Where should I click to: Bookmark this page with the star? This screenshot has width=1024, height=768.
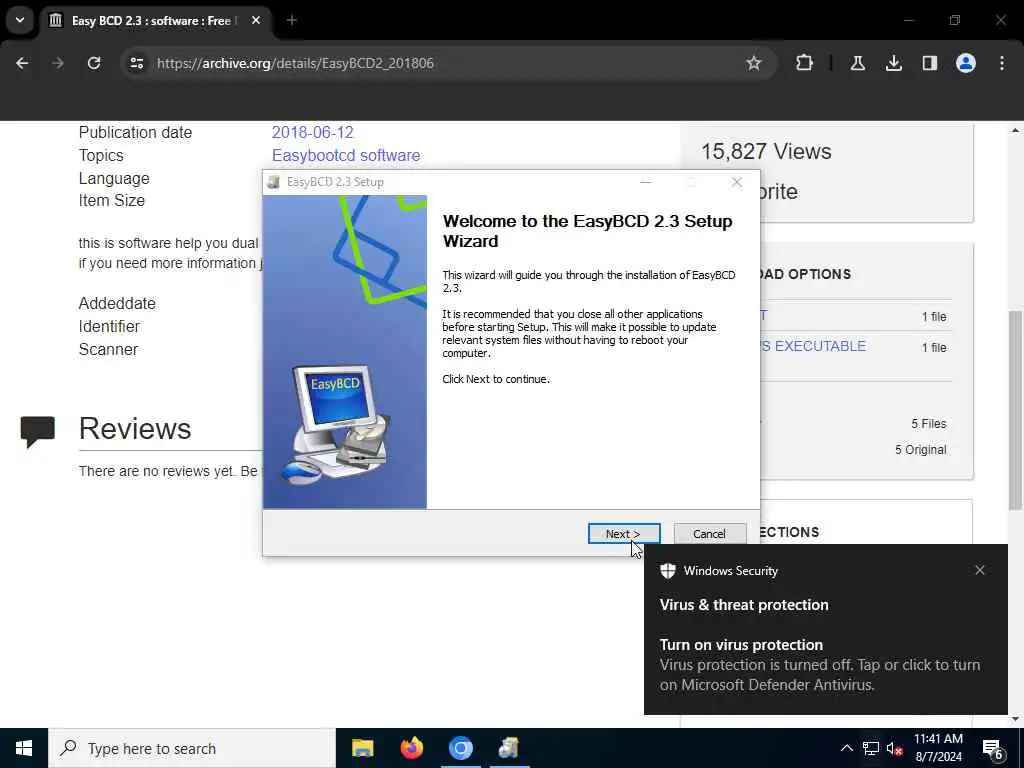pyautogui.click(x=754, y=63)
